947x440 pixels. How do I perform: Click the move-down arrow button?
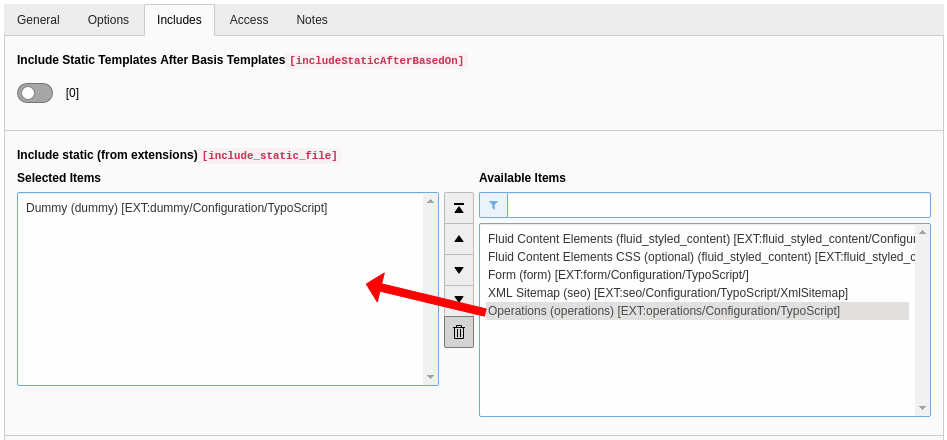[x=459, y=270]
